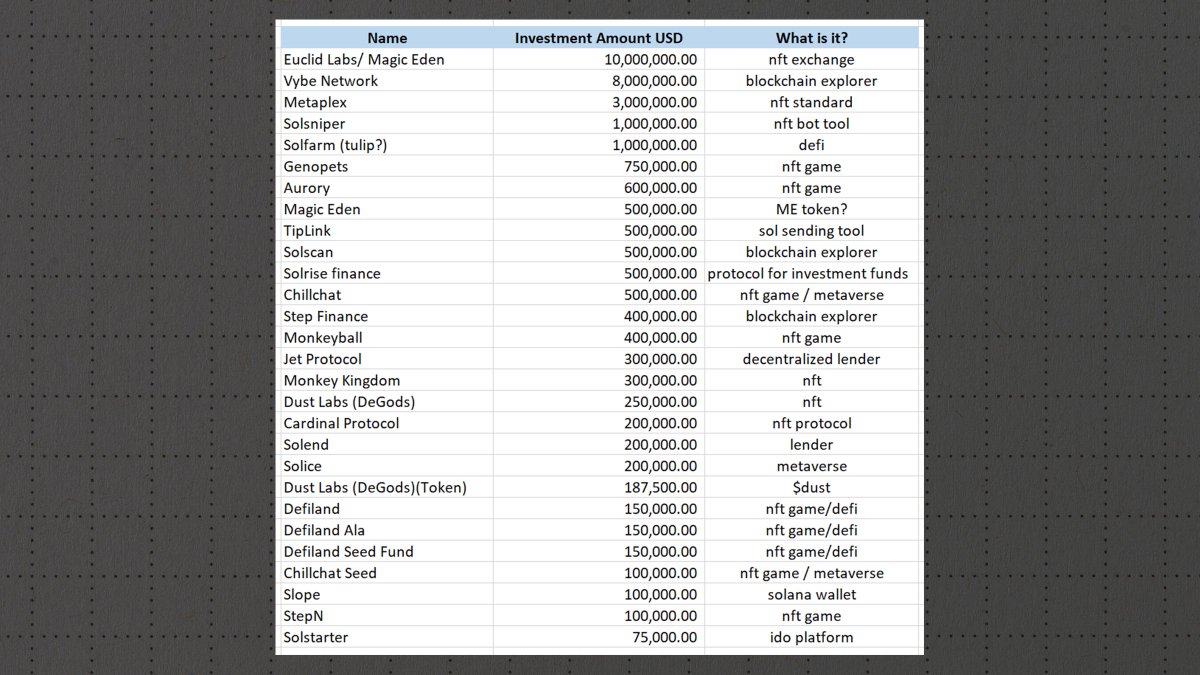The image size is (1200, 675).
Task: Click the ME token? description cell
Action: pyautogui.click(x=811, y=209)
